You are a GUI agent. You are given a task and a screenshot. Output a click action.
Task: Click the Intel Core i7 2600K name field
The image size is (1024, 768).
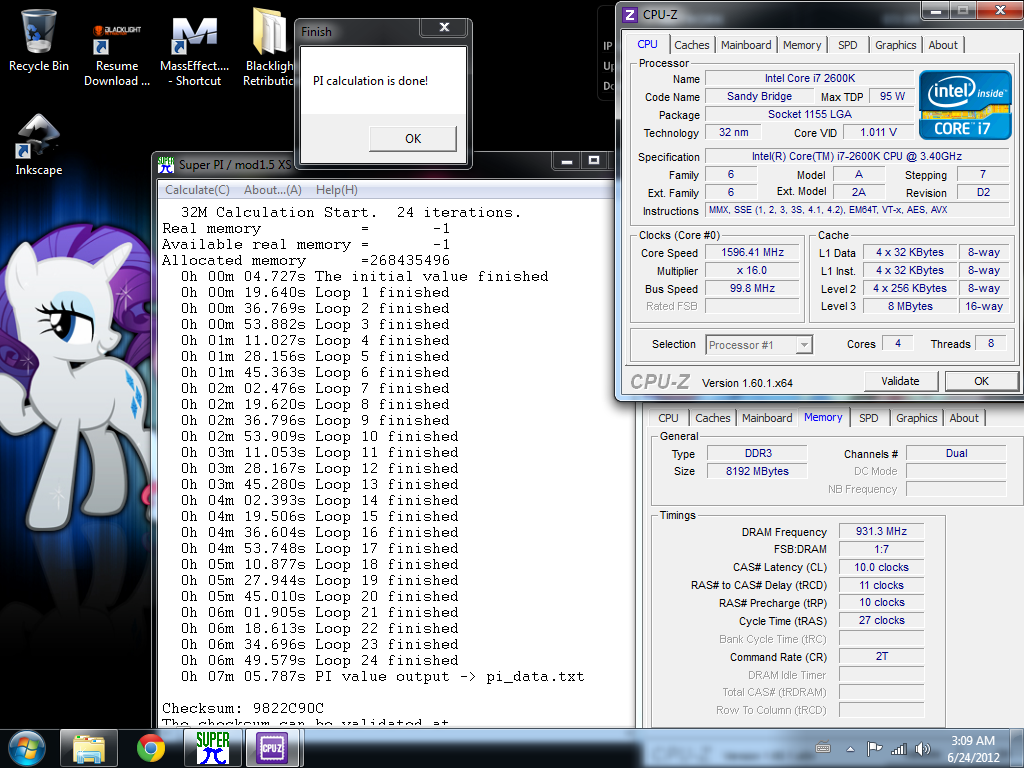(810, 78)
